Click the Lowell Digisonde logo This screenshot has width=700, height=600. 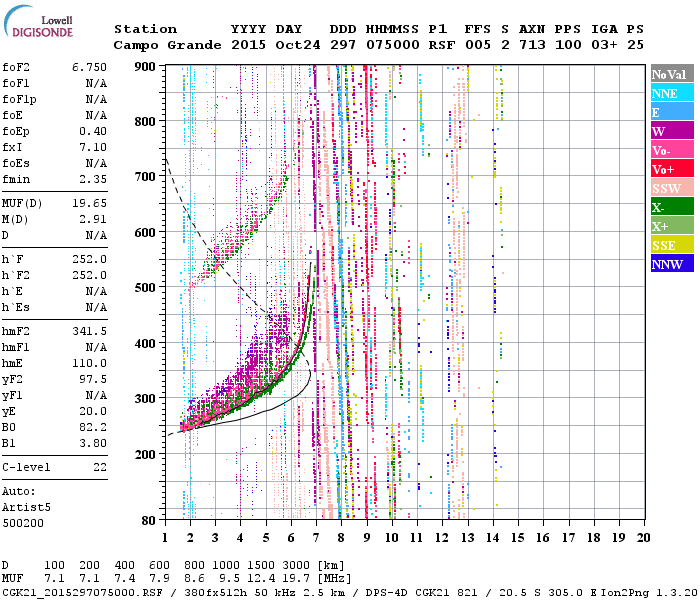38,22
